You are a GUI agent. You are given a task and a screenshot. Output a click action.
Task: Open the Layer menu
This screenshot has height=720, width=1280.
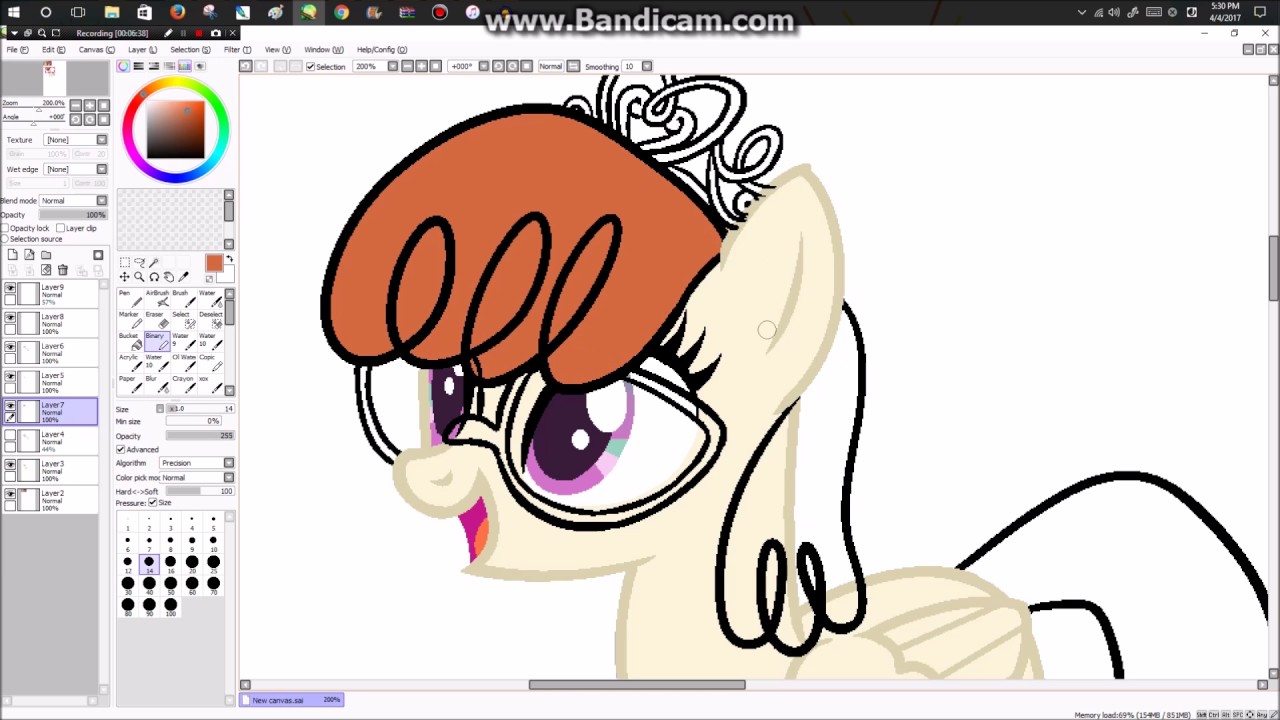142,50
